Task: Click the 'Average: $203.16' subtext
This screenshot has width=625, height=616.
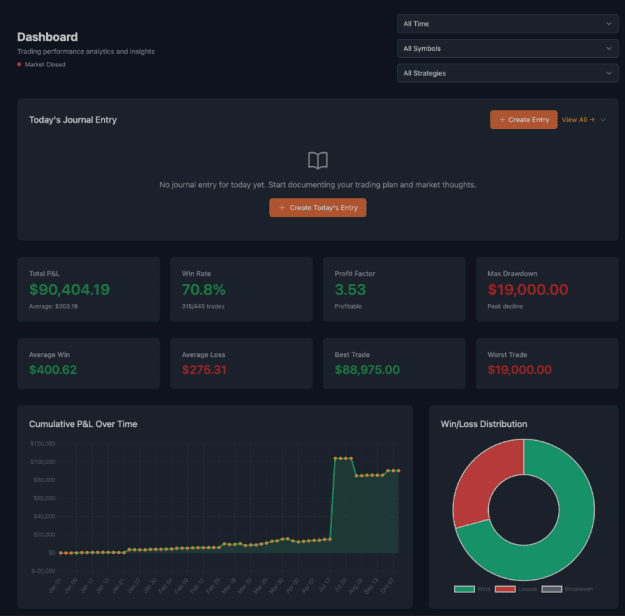Action: pos(53,306)
